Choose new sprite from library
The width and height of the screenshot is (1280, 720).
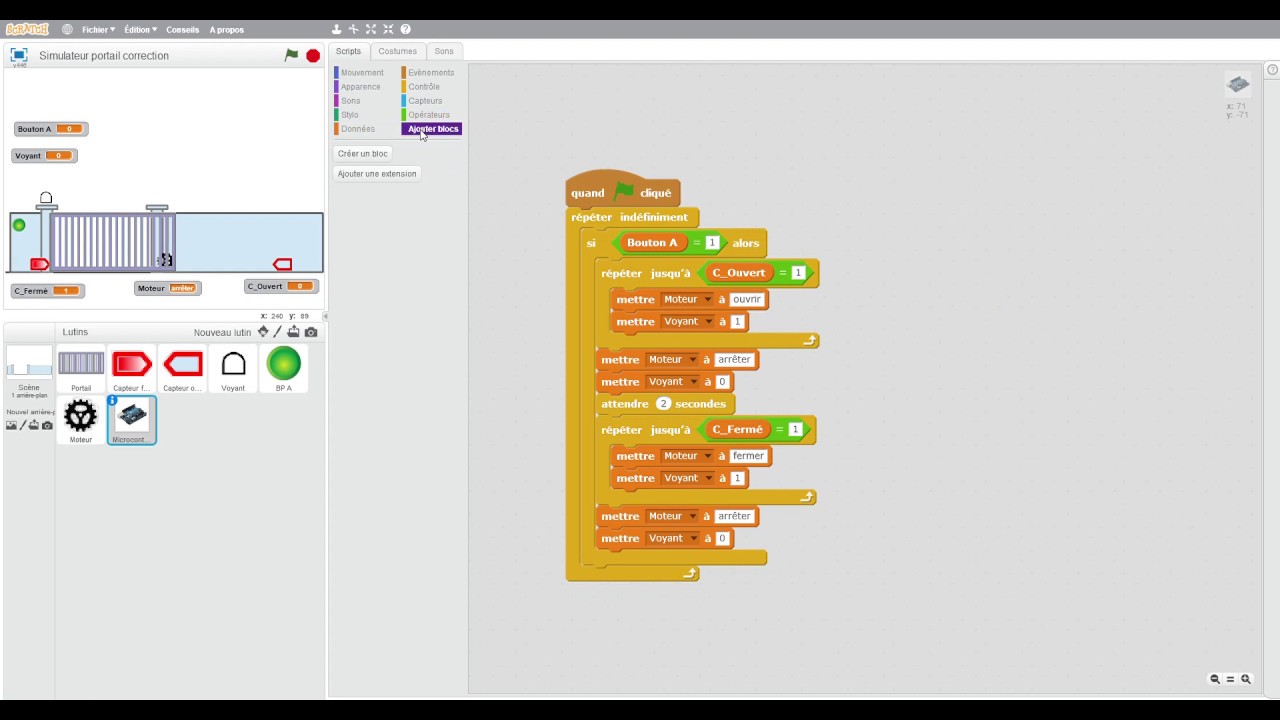coord(263,332)
